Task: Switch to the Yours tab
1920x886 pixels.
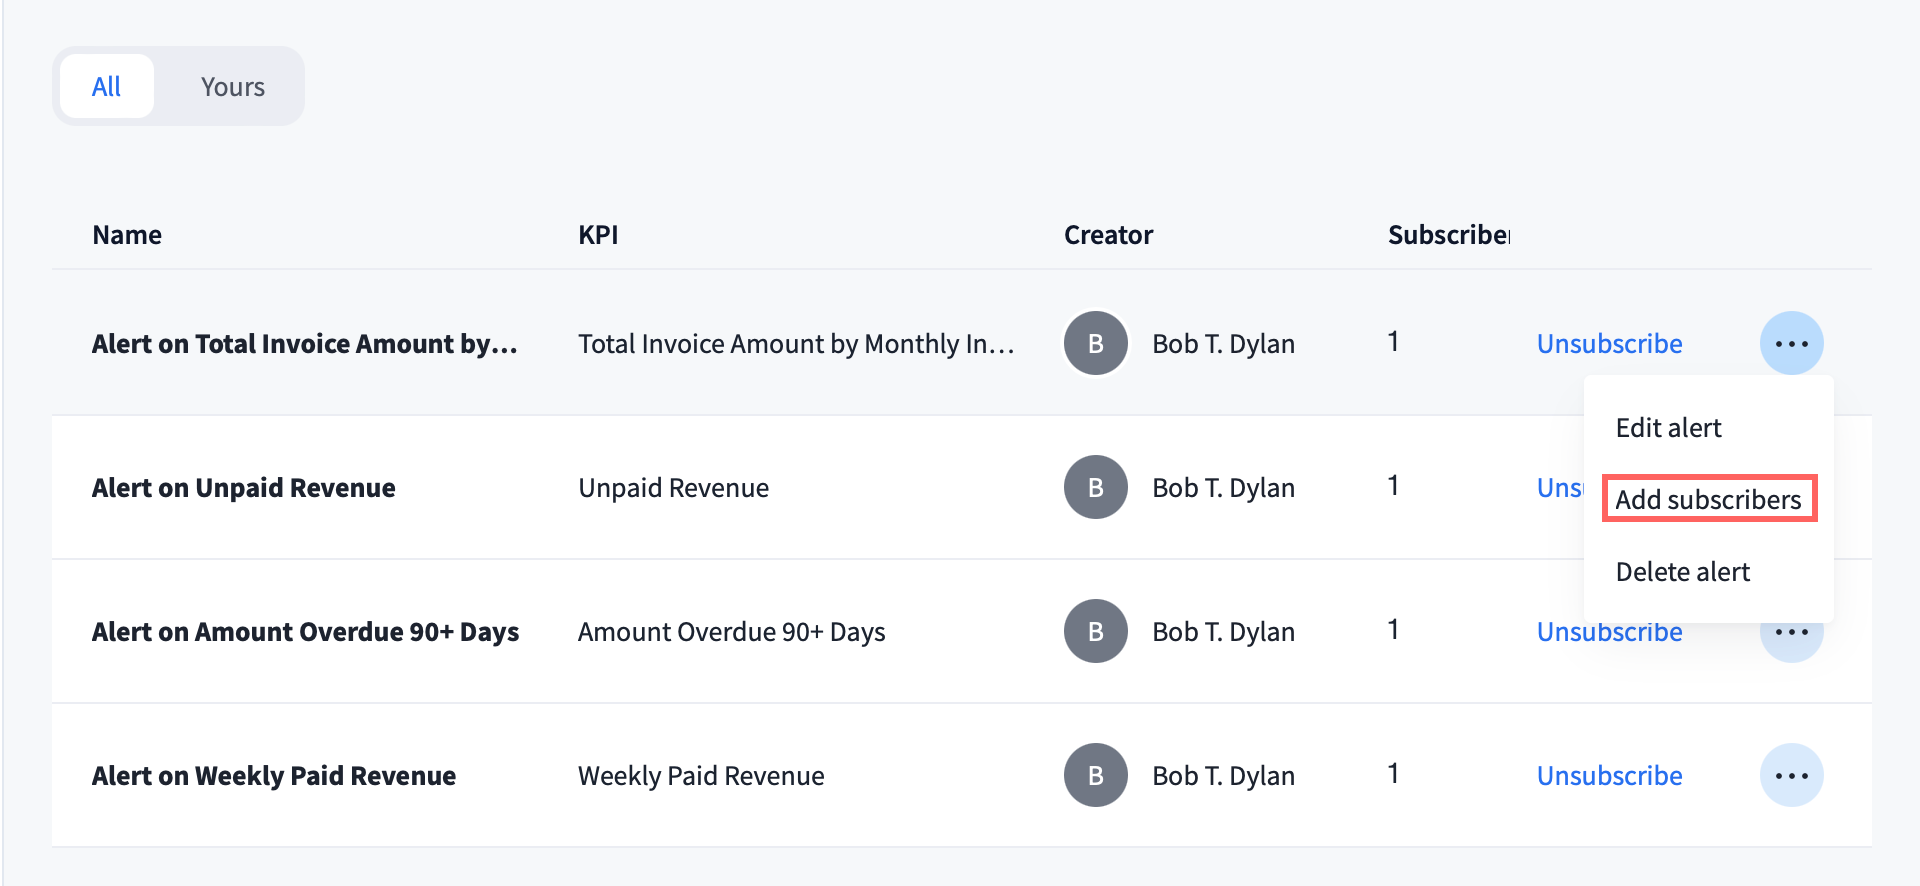Action: [x=232, y=87]
